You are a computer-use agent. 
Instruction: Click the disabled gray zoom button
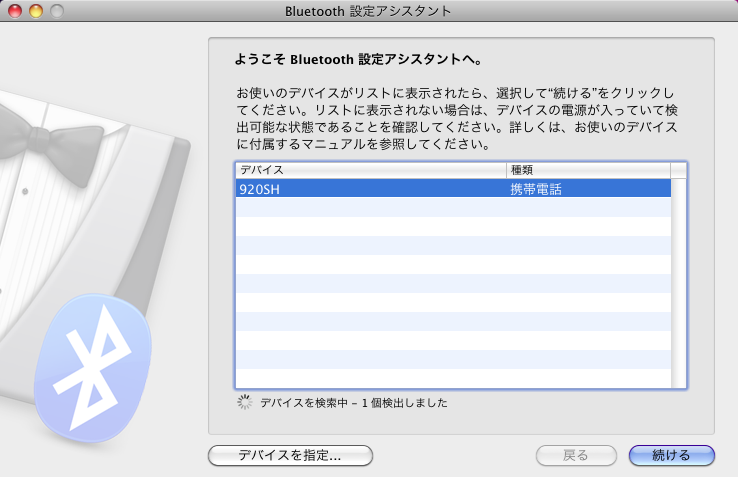[x=56, y=11]
